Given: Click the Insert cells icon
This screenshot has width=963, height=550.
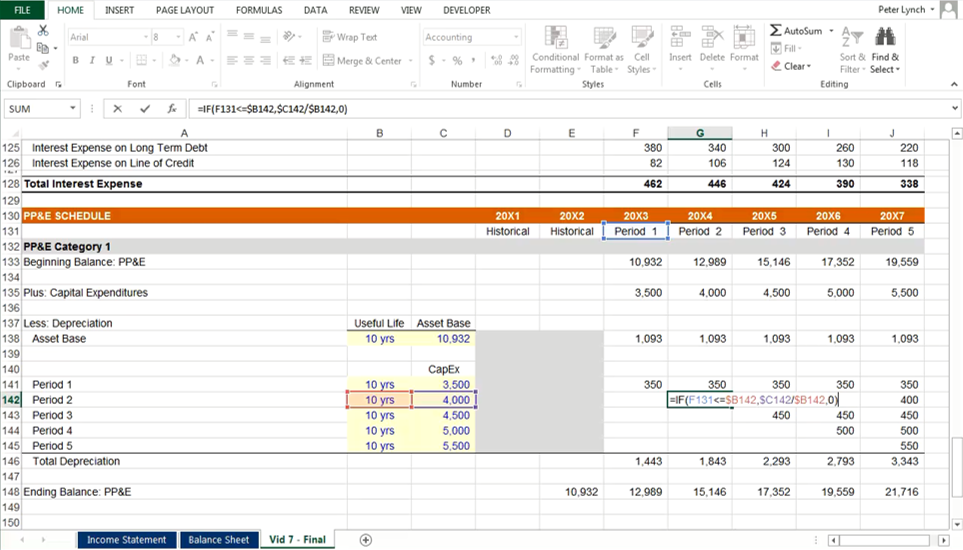Looking at the screenshot, I should tap(680, 37).
